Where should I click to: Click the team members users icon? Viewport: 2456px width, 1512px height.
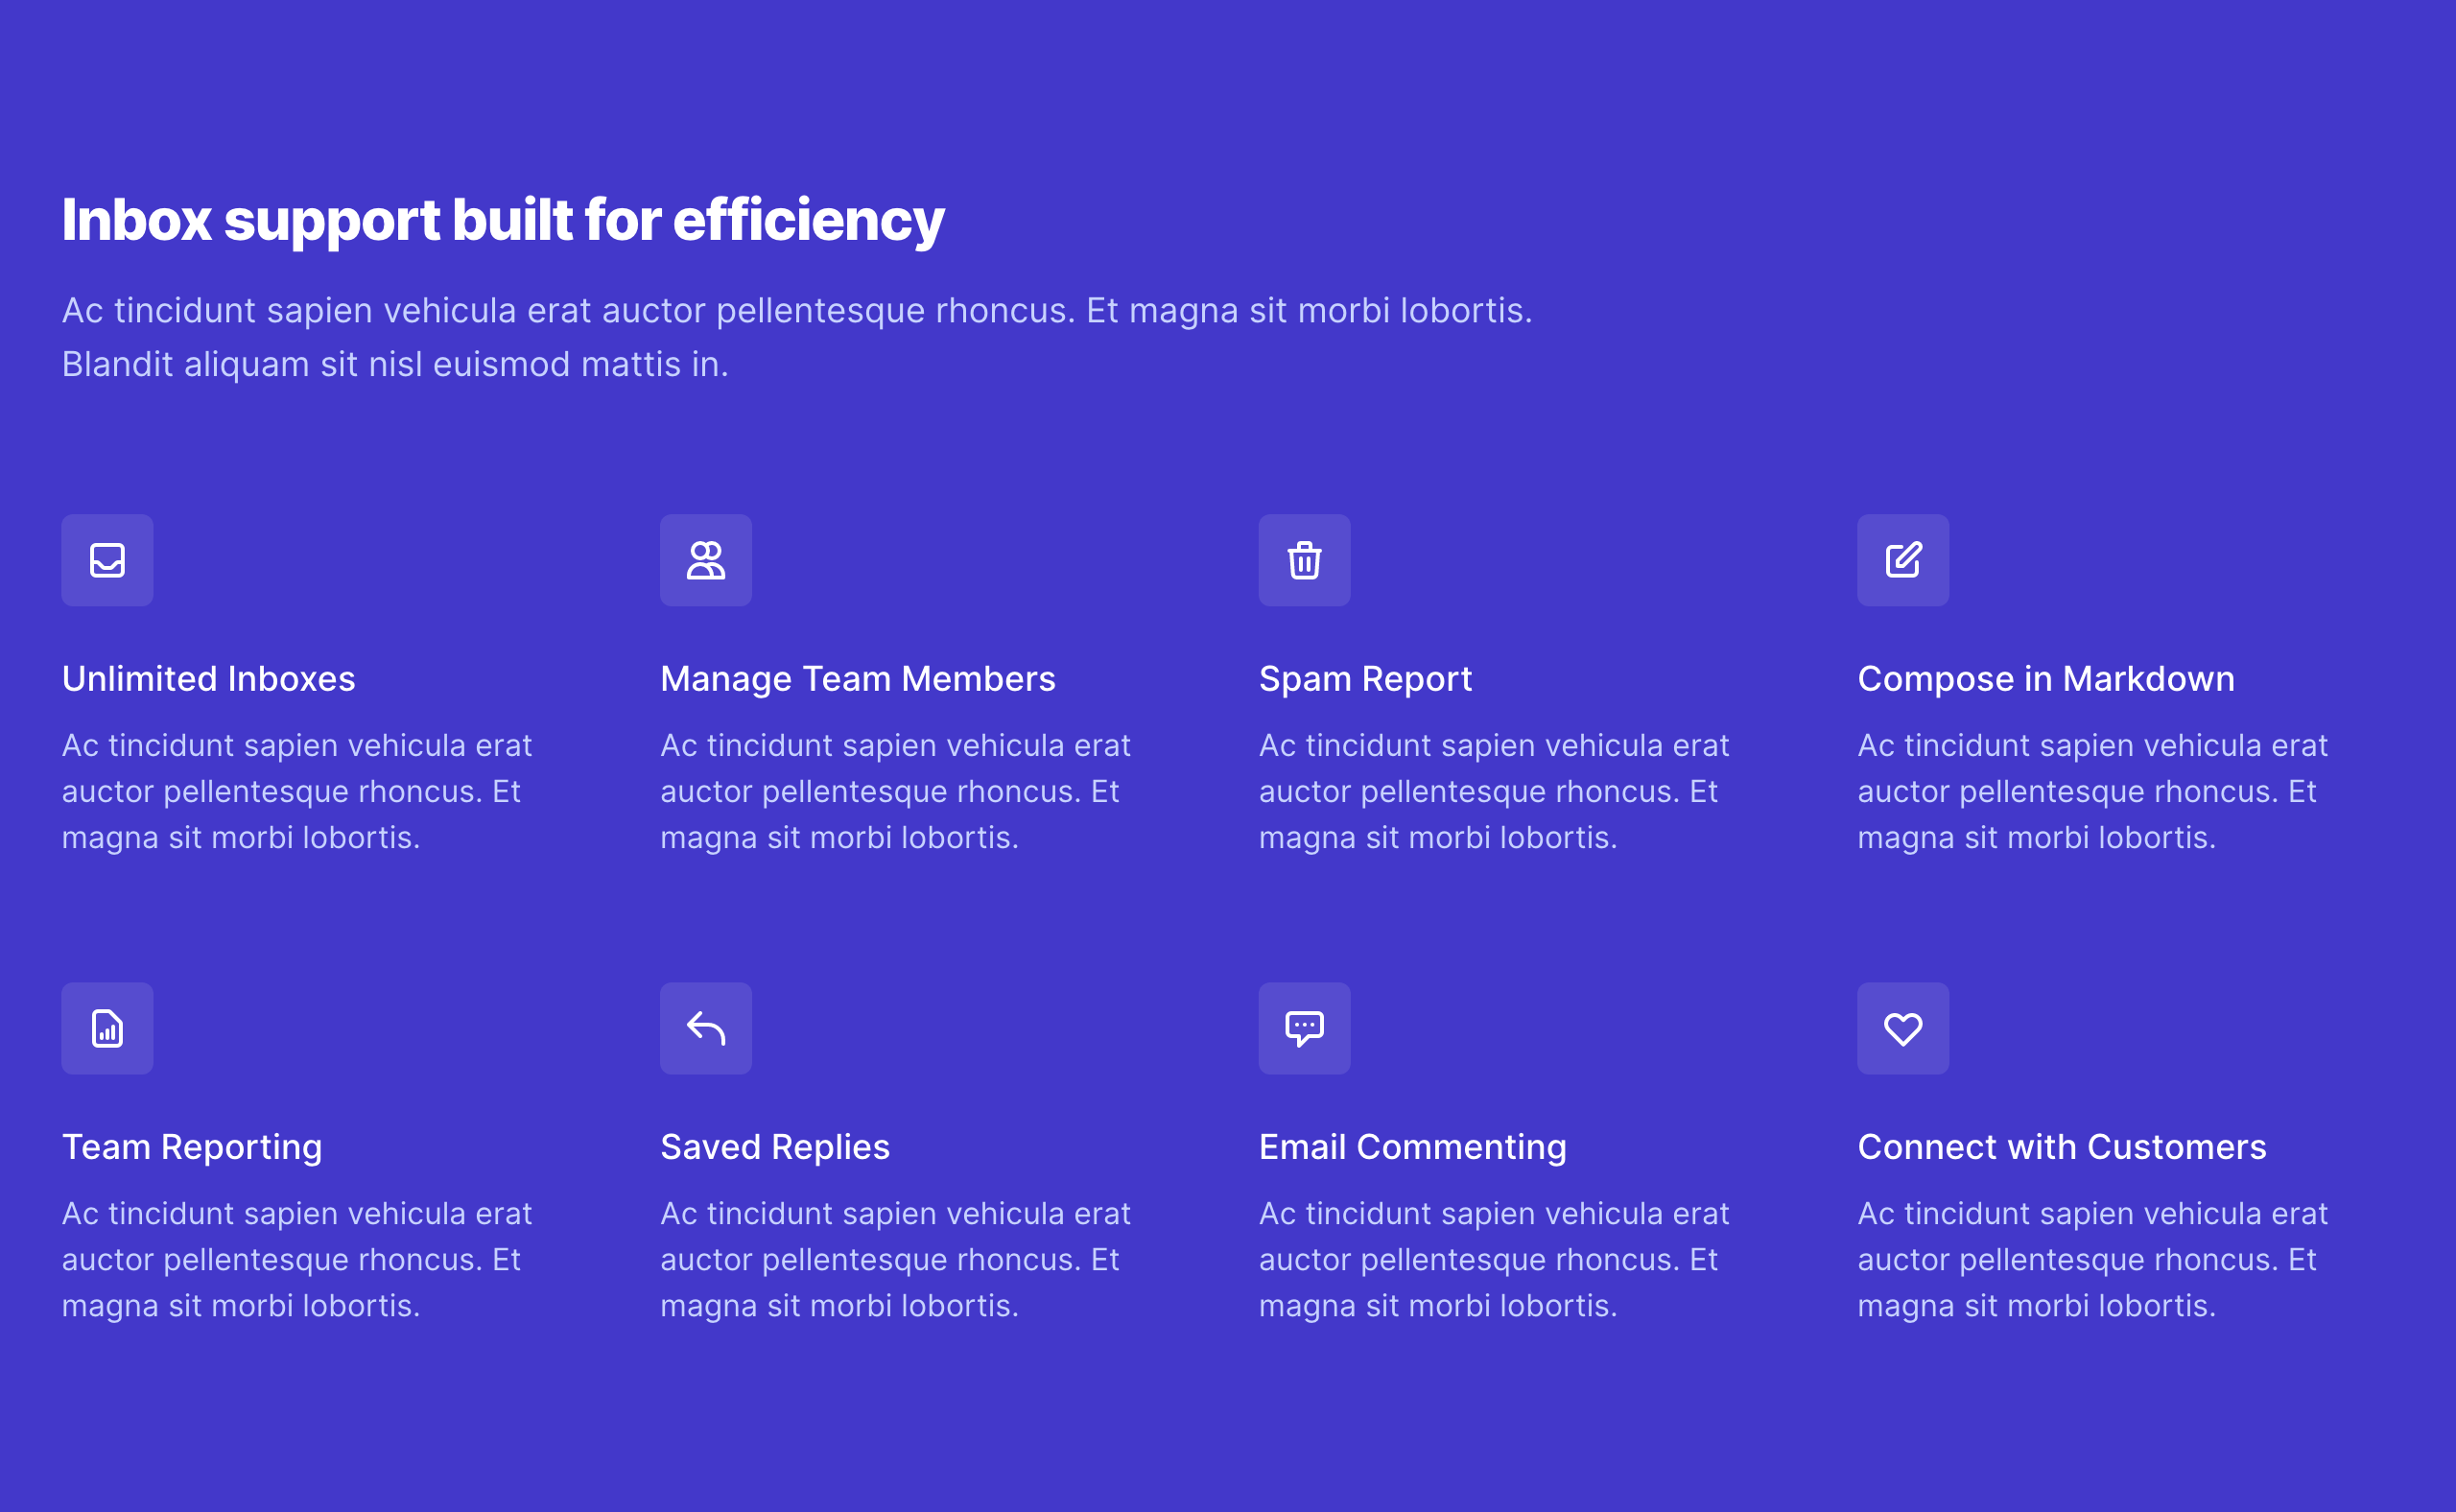pos(705,560)
